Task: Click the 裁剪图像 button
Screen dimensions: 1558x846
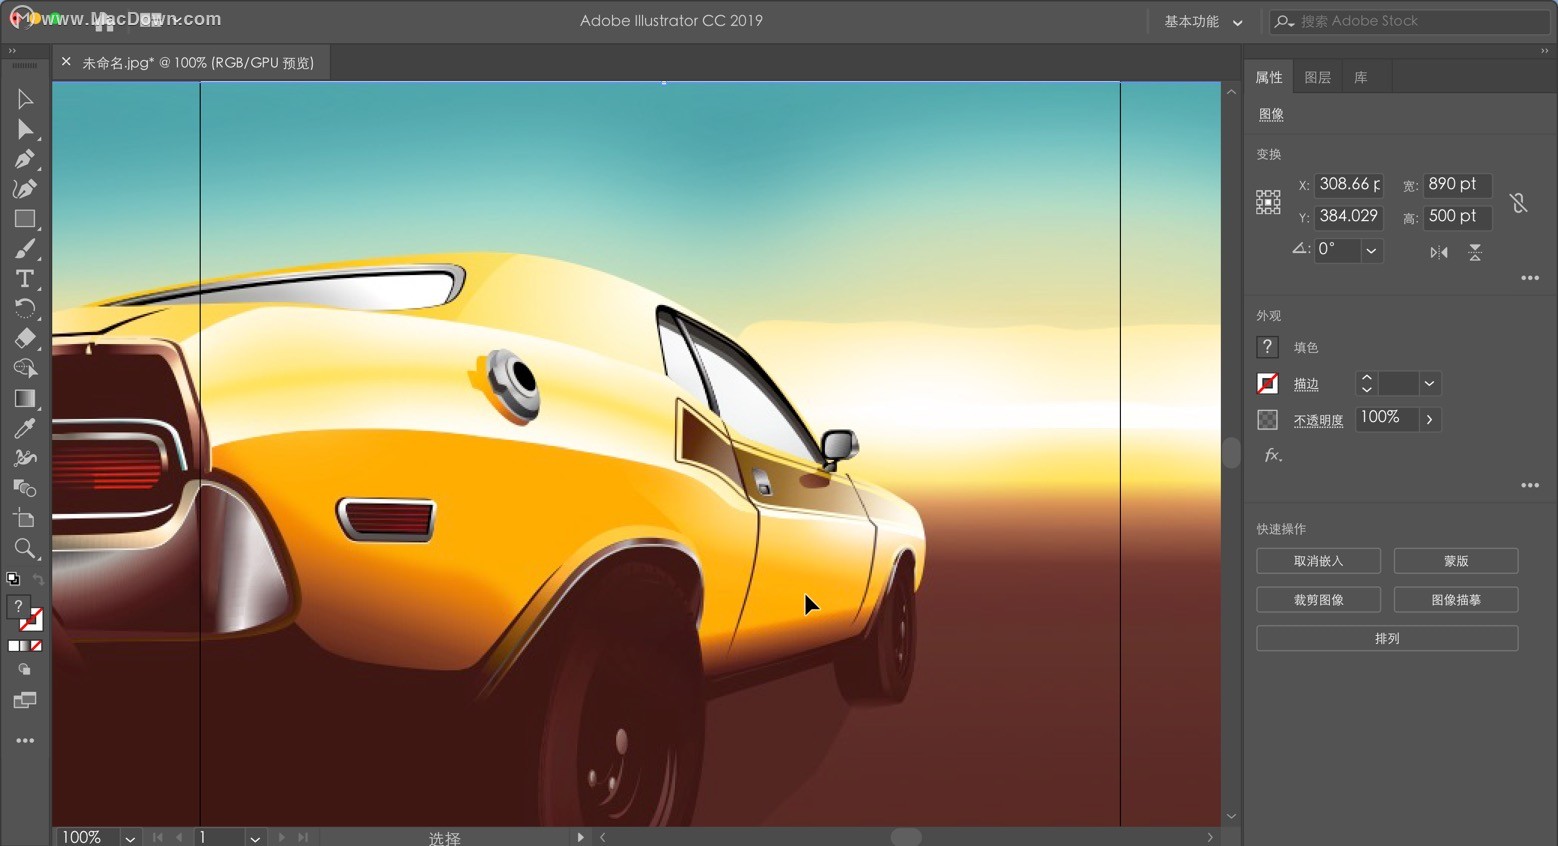Action: (x=1318, y=600)
